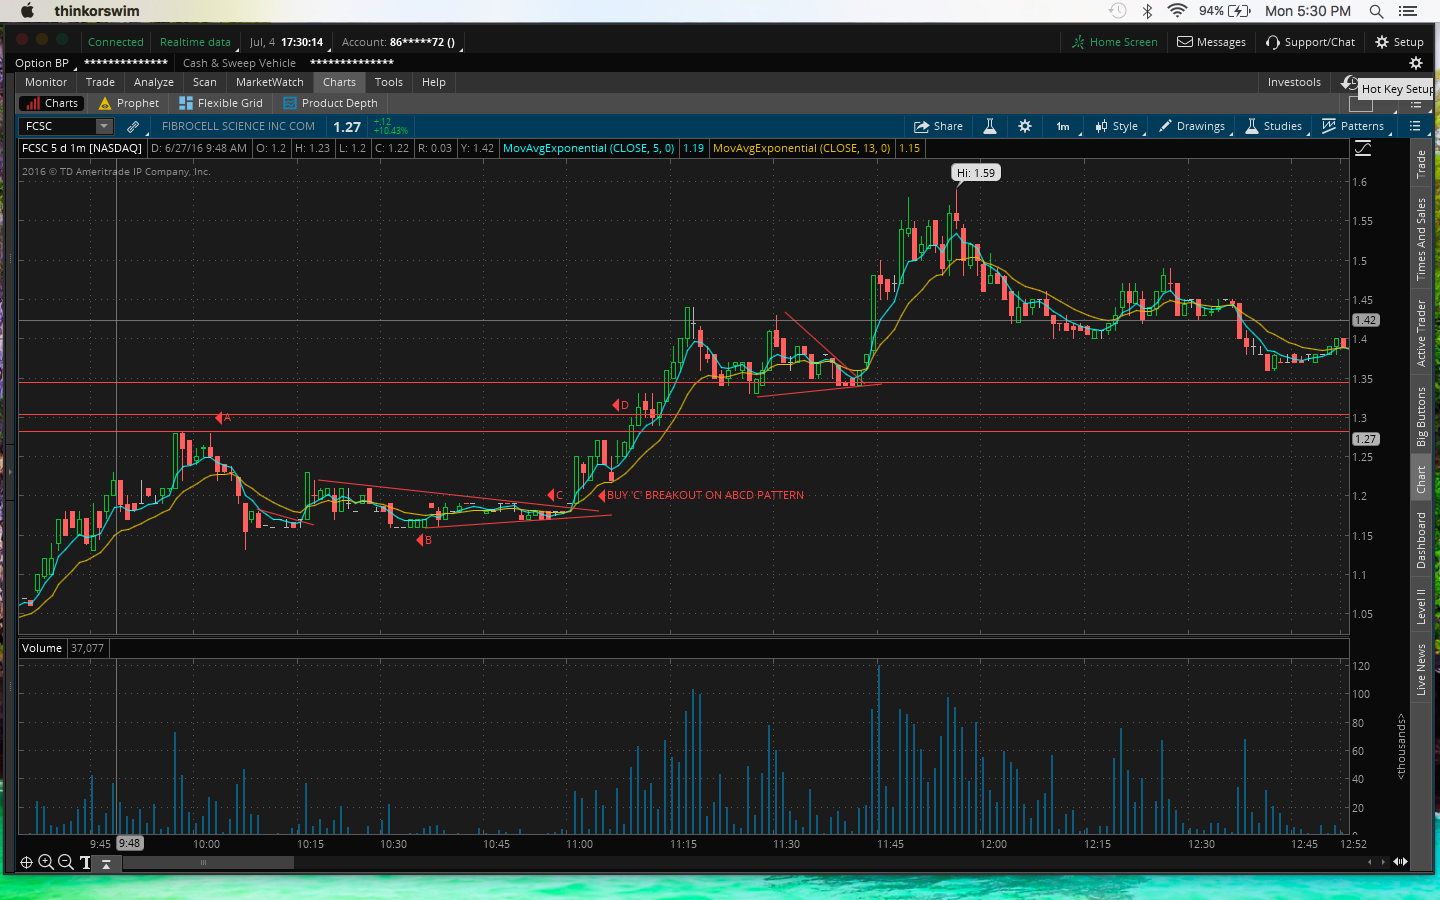Click the symbol link chain icon
This screenshot has height=900, width=1440.
(x=133, y=126)
